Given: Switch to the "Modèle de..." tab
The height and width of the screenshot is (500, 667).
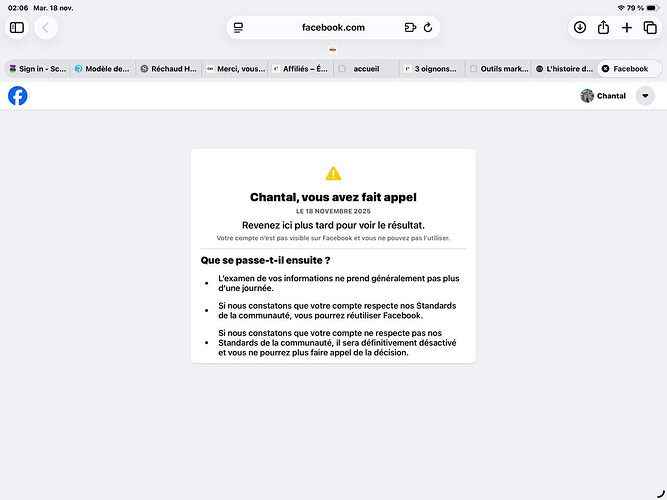Looking at the screenshot, I should click(102, 69).
